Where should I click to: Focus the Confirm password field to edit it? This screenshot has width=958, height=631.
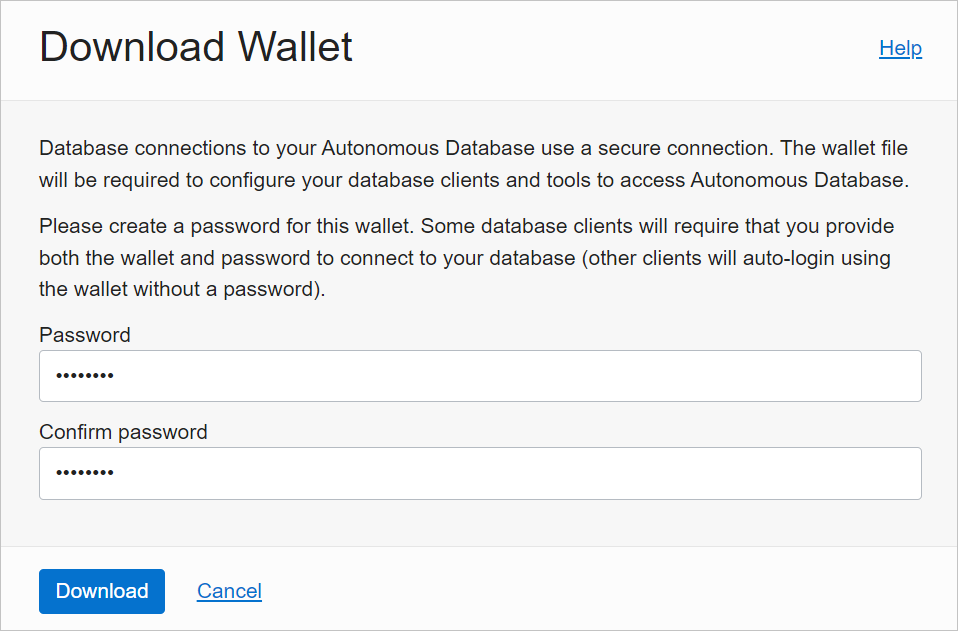[480, 472]
